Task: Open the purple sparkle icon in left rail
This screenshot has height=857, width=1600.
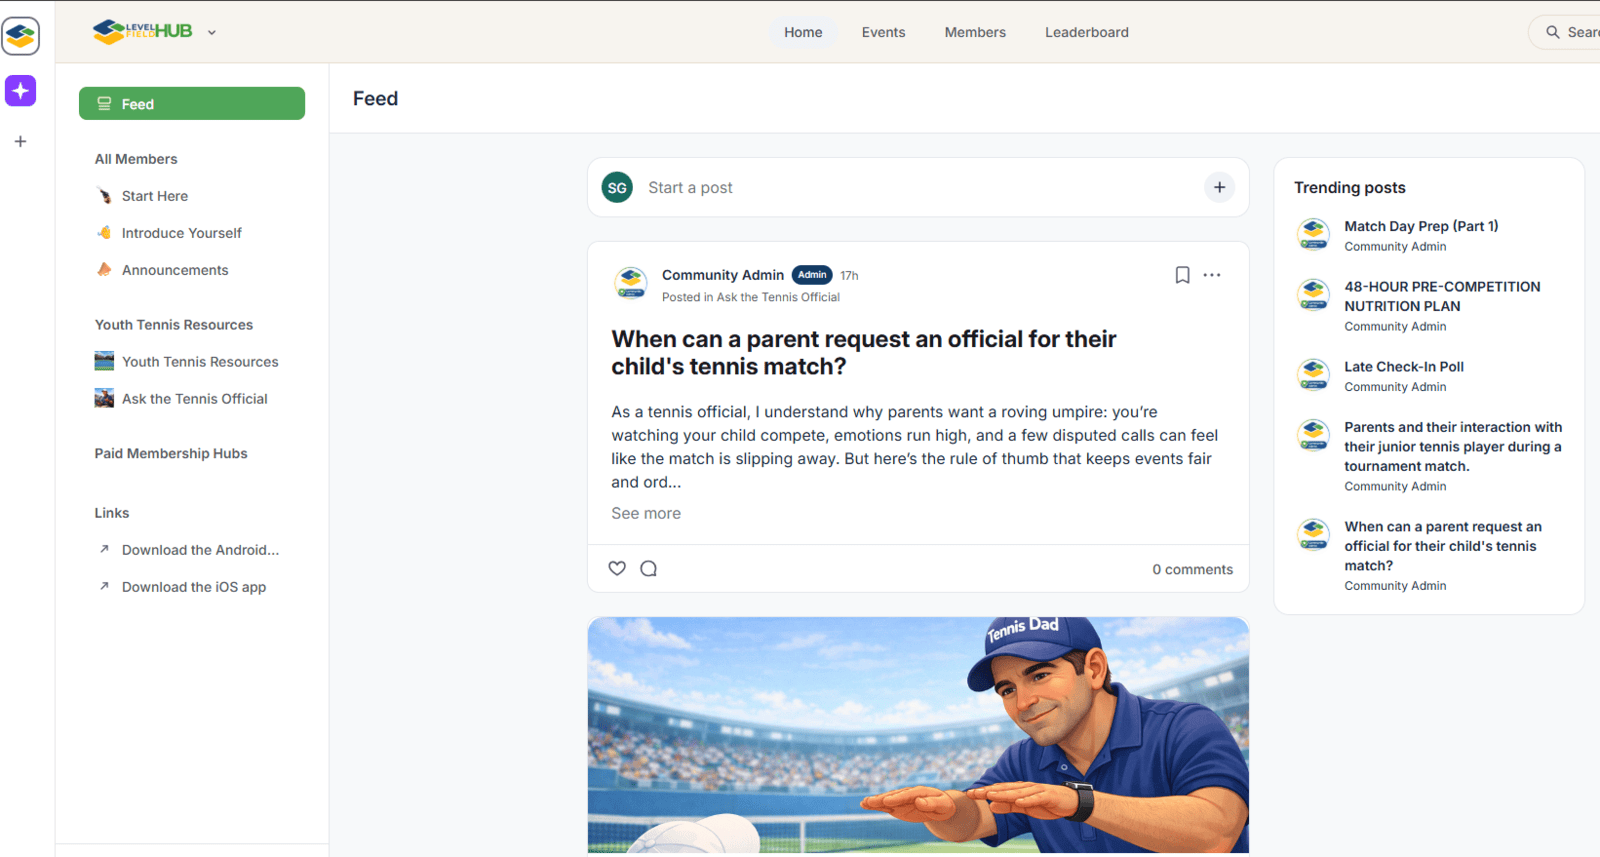Action: [20, 91]
